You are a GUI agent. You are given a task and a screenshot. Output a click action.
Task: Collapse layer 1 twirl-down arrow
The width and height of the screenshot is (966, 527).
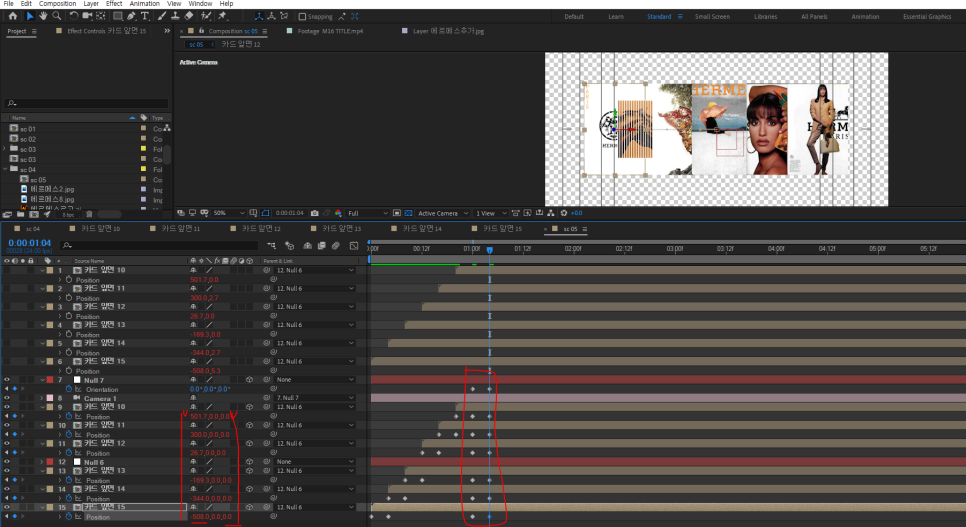43,271
